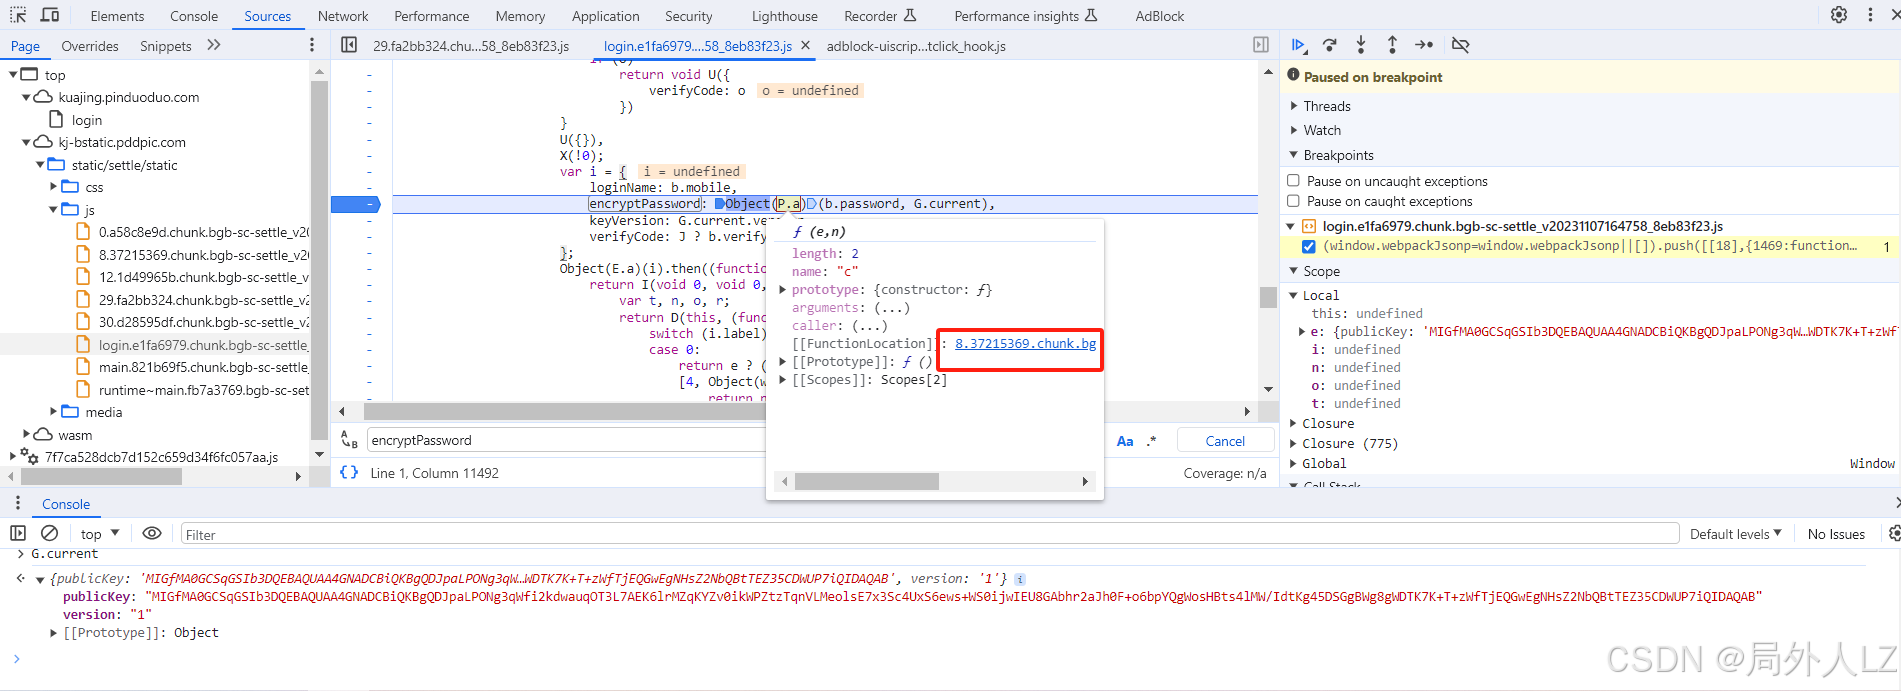This screenshot has width=1901, height=691.
Task: Cancel the source search
Action: (1225, 441)
